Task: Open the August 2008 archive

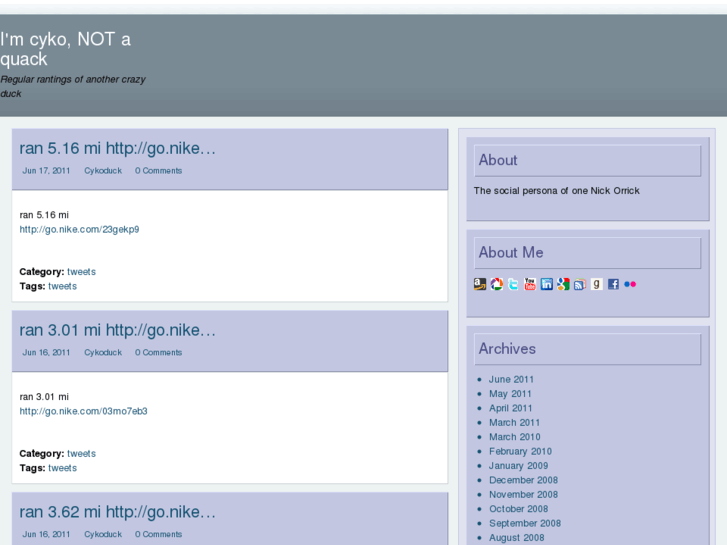Action: click(517, 538)
